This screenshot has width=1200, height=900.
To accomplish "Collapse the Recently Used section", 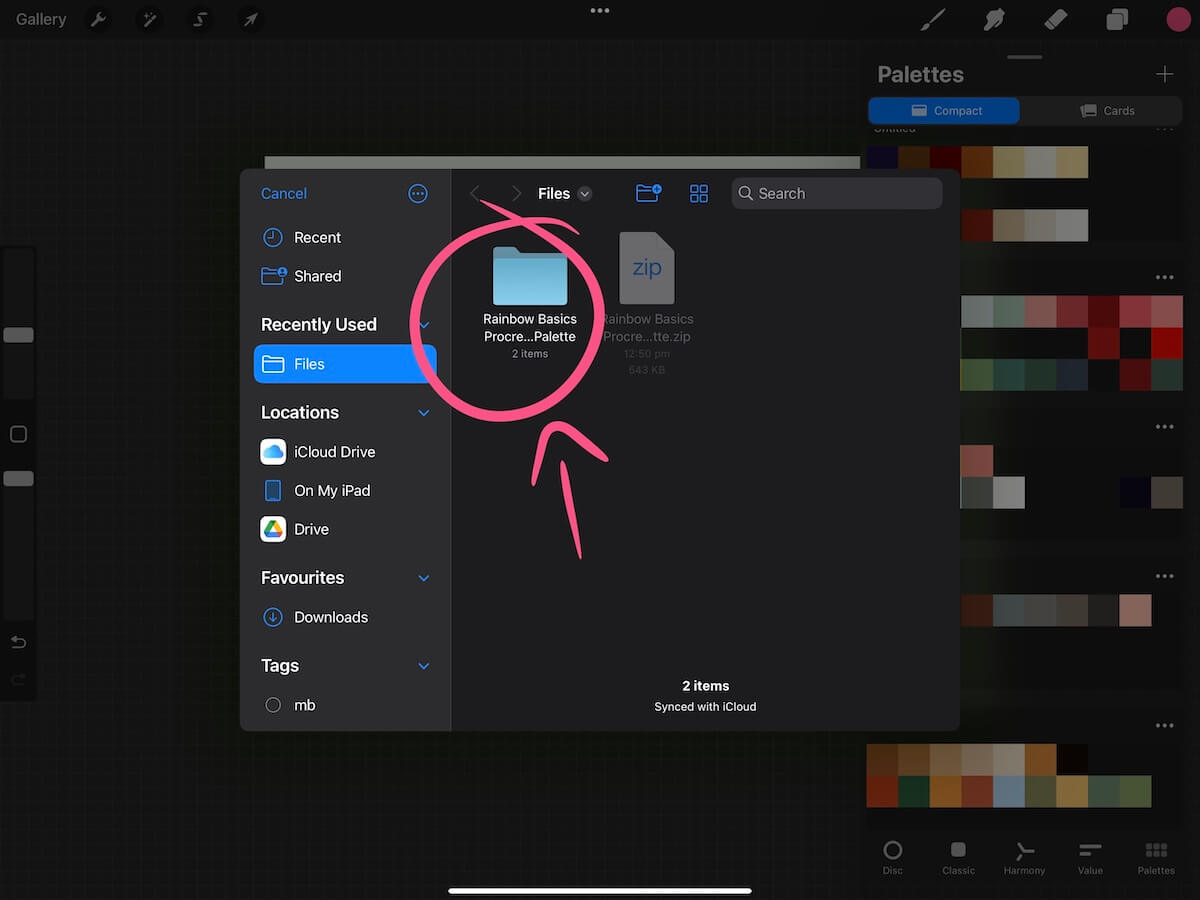I will pyautogui.click(x=424, y=324).
